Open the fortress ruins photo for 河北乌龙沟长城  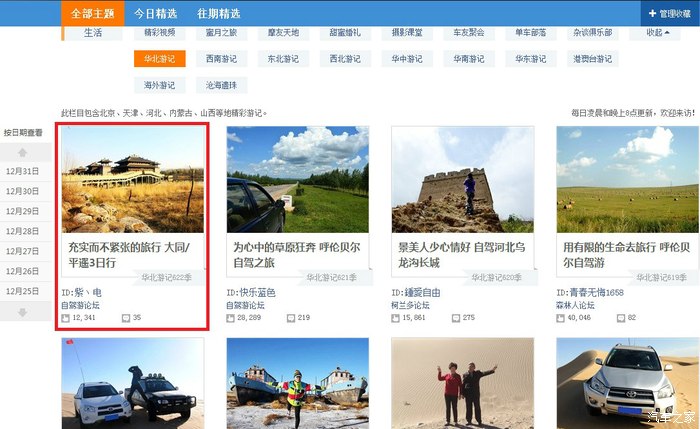click(x=462, y=180)
